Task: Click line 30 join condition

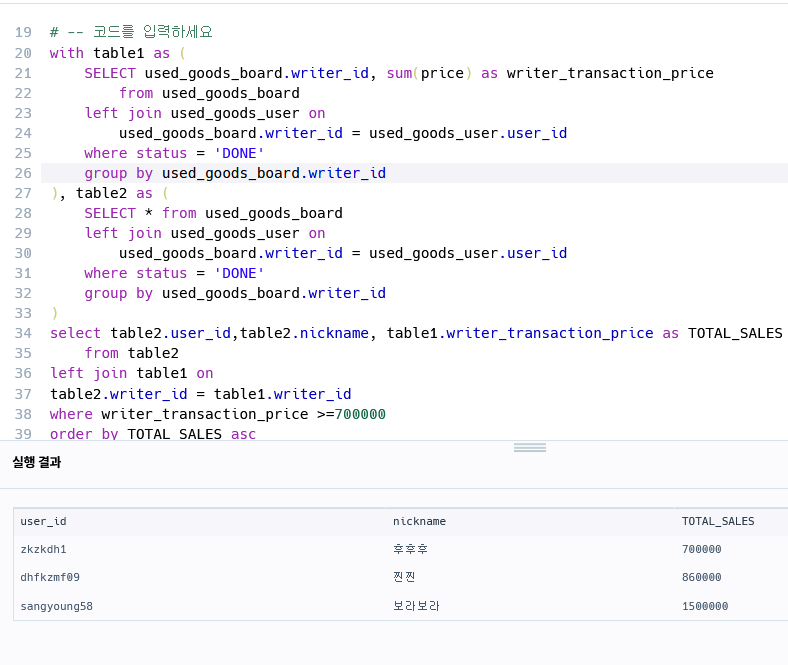Action: point(343,253)
